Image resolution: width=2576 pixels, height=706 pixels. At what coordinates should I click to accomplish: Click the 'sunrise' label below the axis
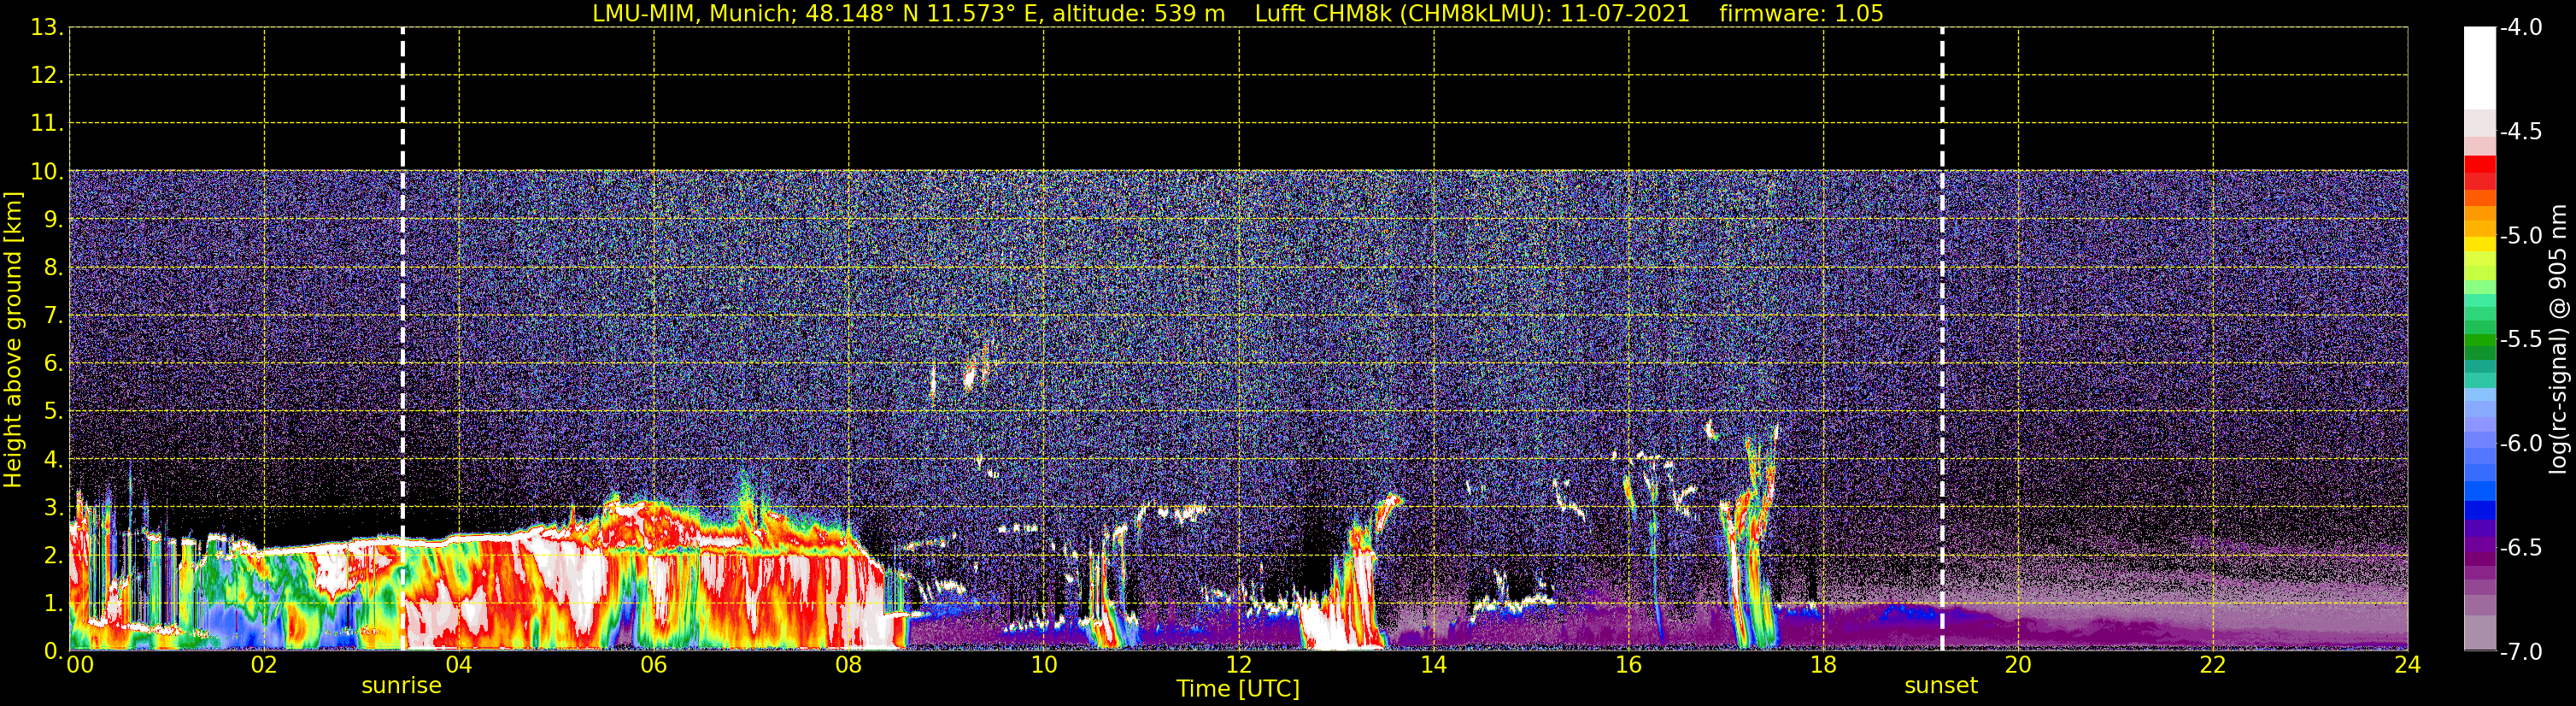[x=401, y=686]
